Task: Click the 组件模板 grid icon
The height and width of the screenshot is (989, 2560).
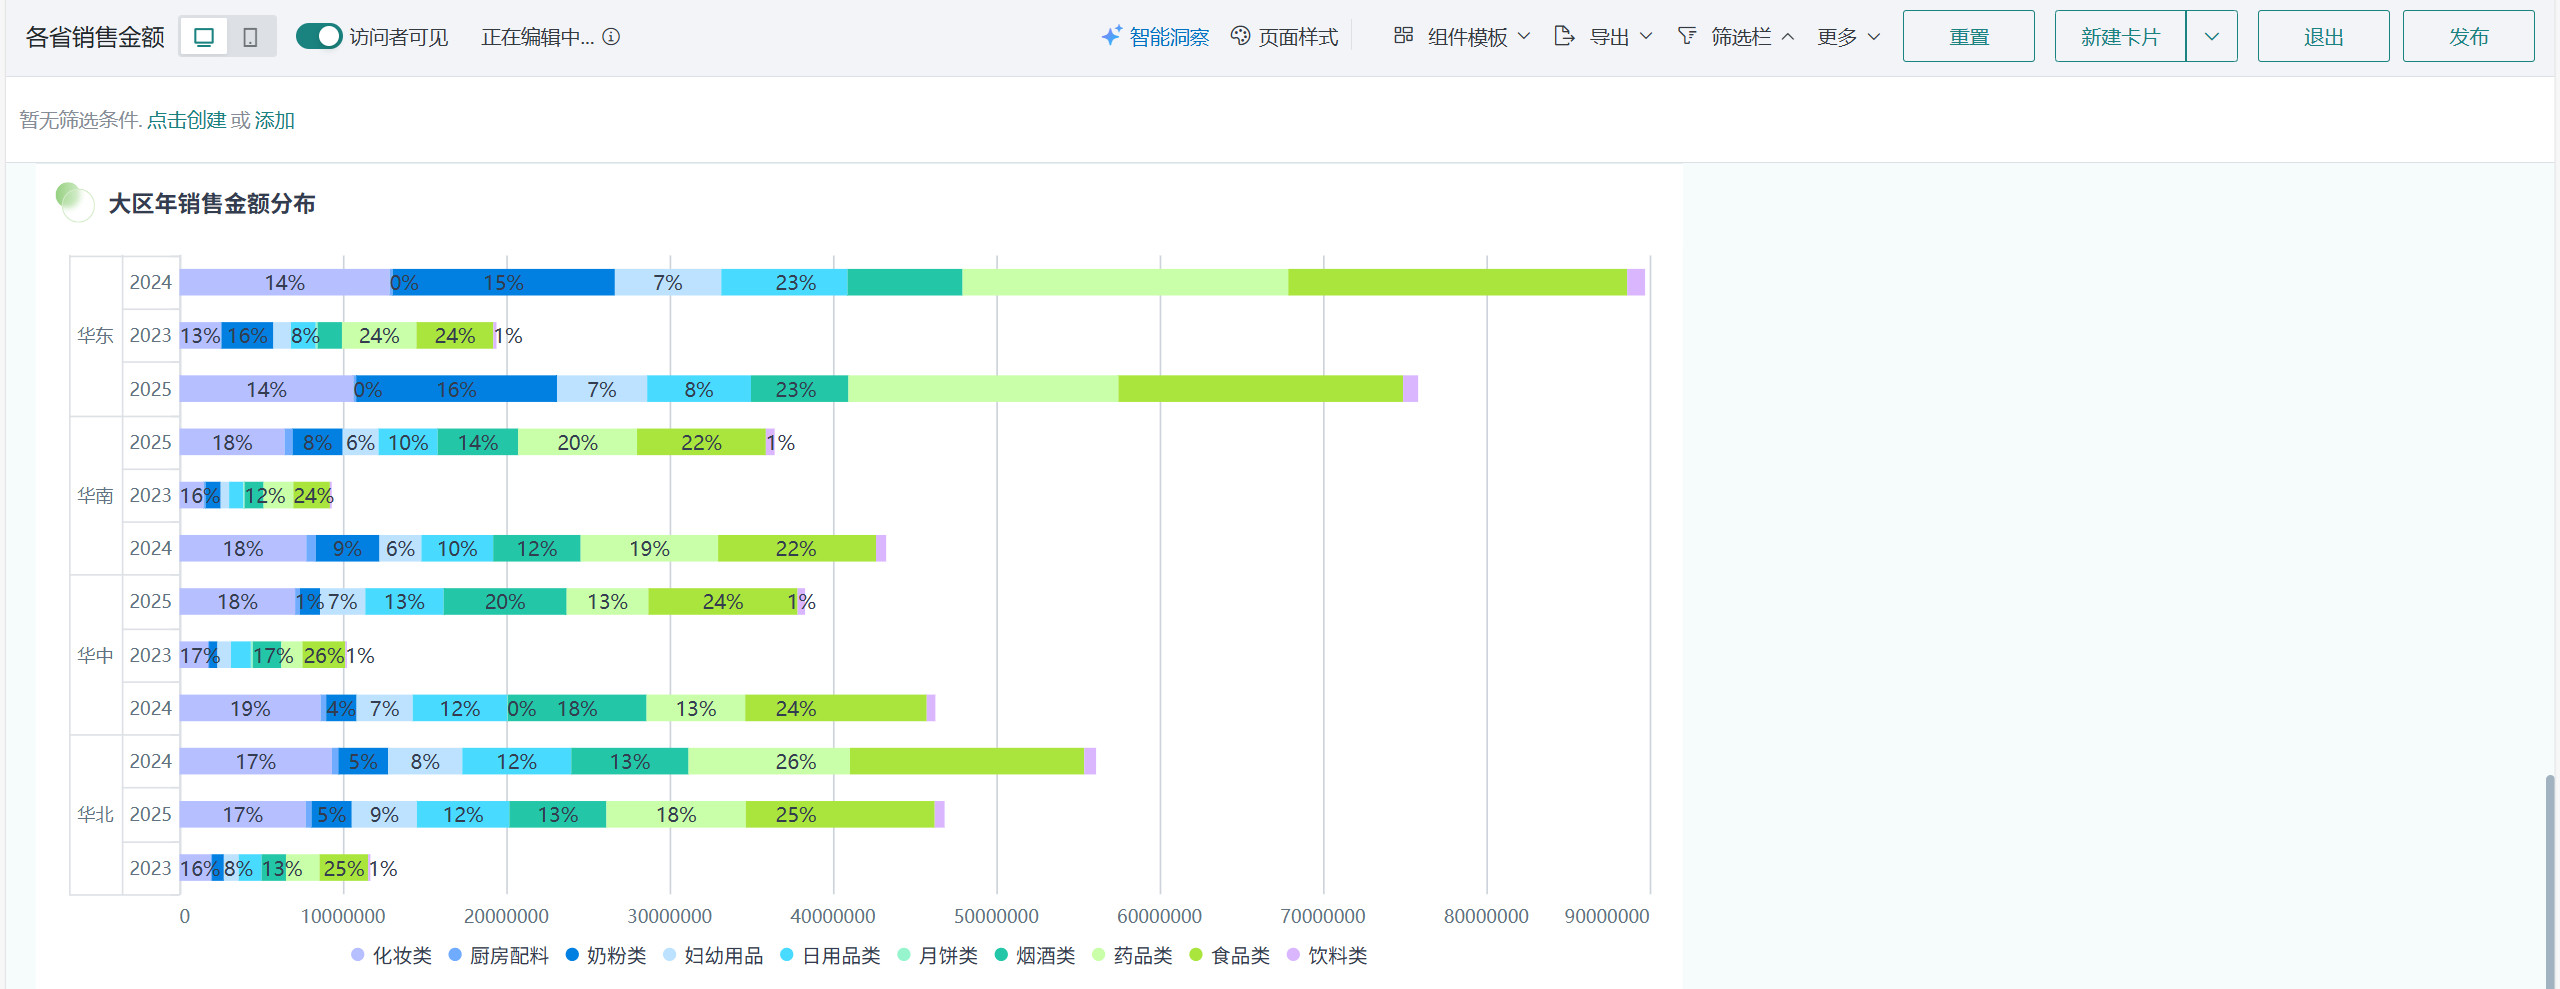Action: coord(1403,36)
